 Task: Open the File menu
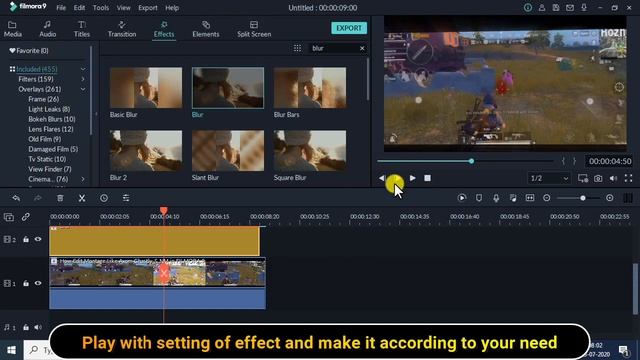pos(61,8)
